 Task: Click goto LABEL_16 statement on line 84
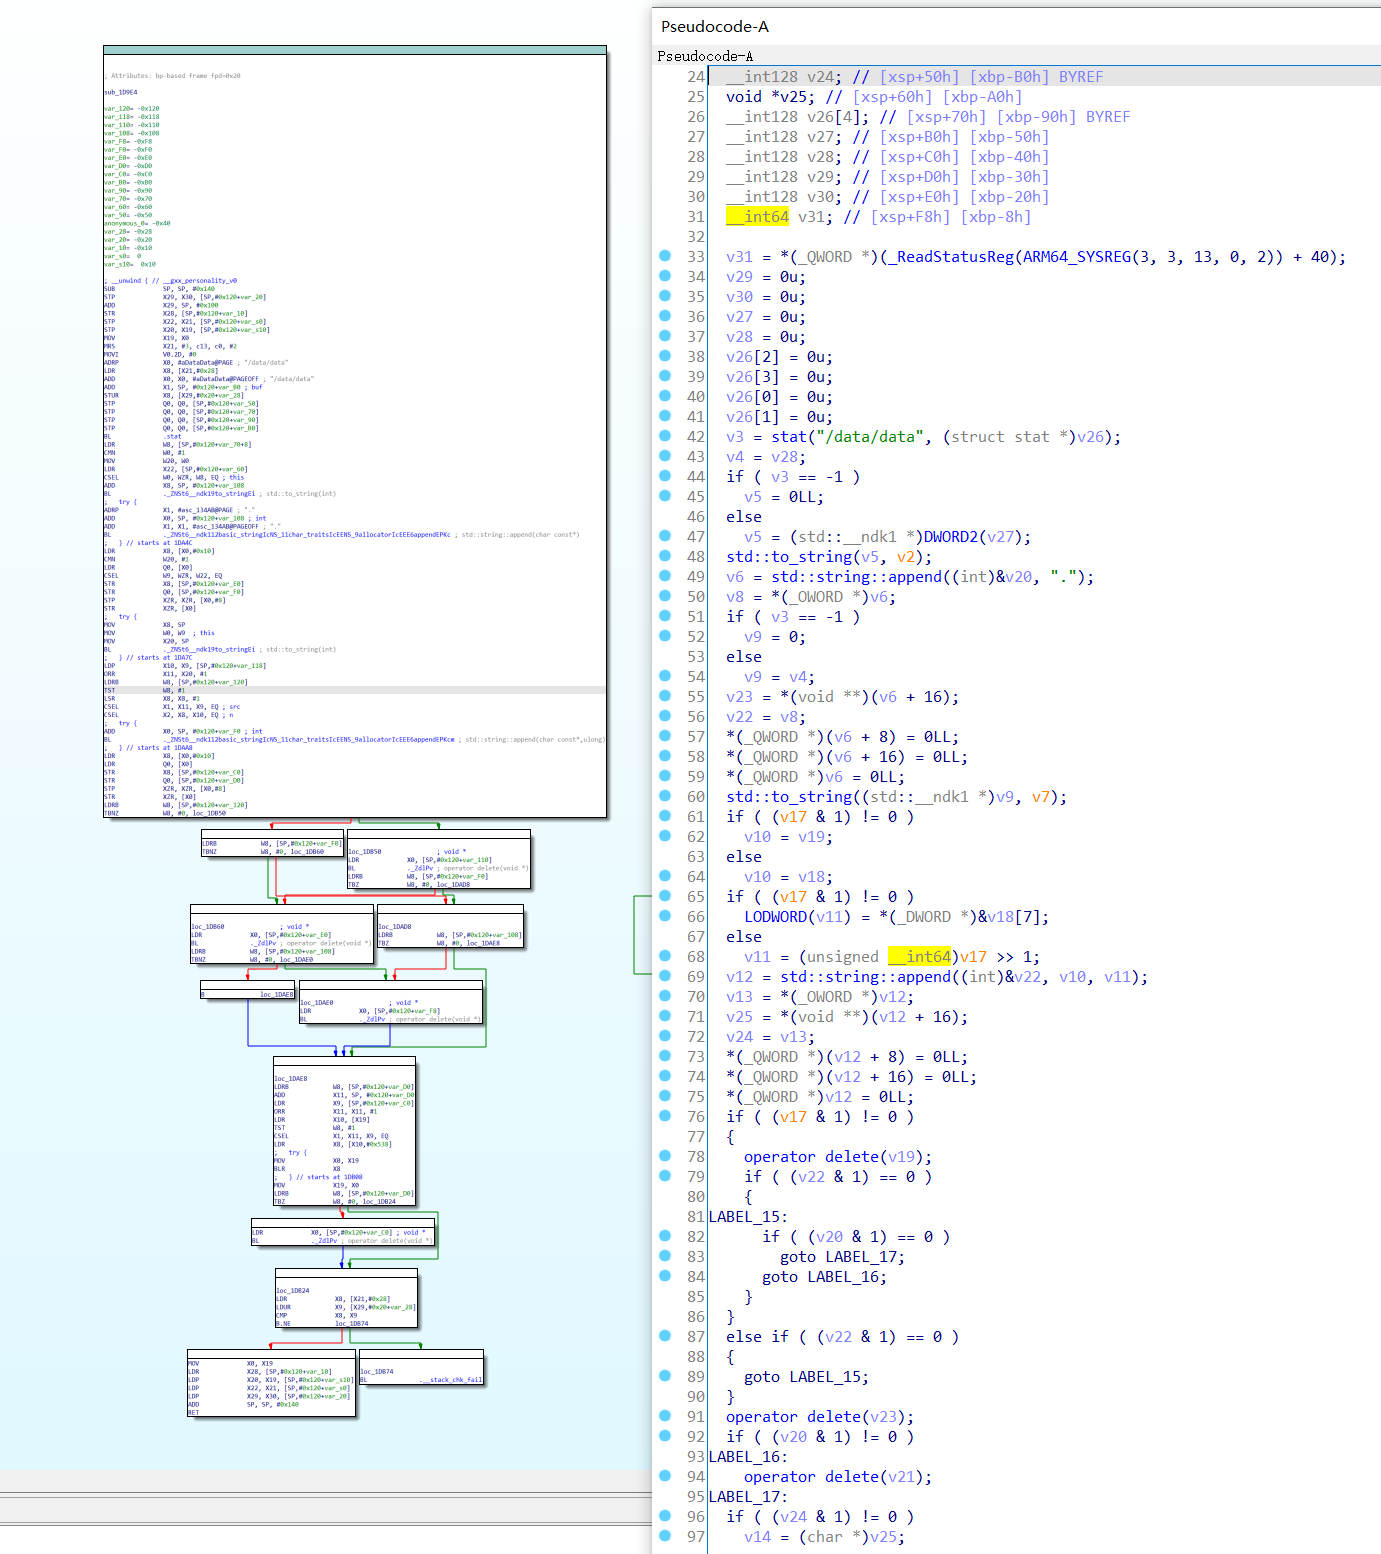824,1276
